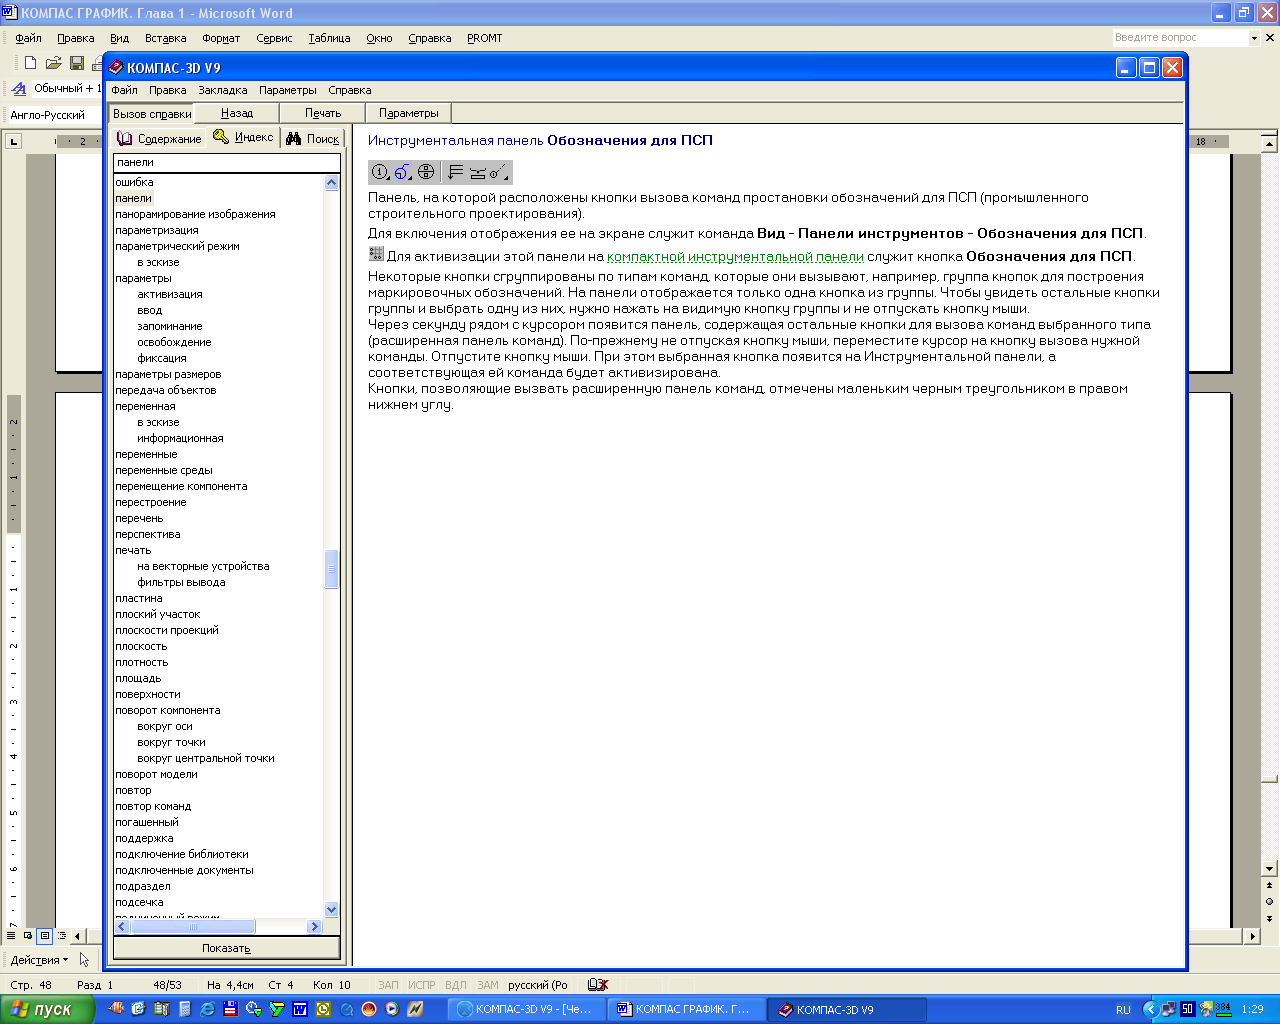1280x1024 pixels.
Task: Click the '384' memory tray icon
Action: tap(1222, 1009)
